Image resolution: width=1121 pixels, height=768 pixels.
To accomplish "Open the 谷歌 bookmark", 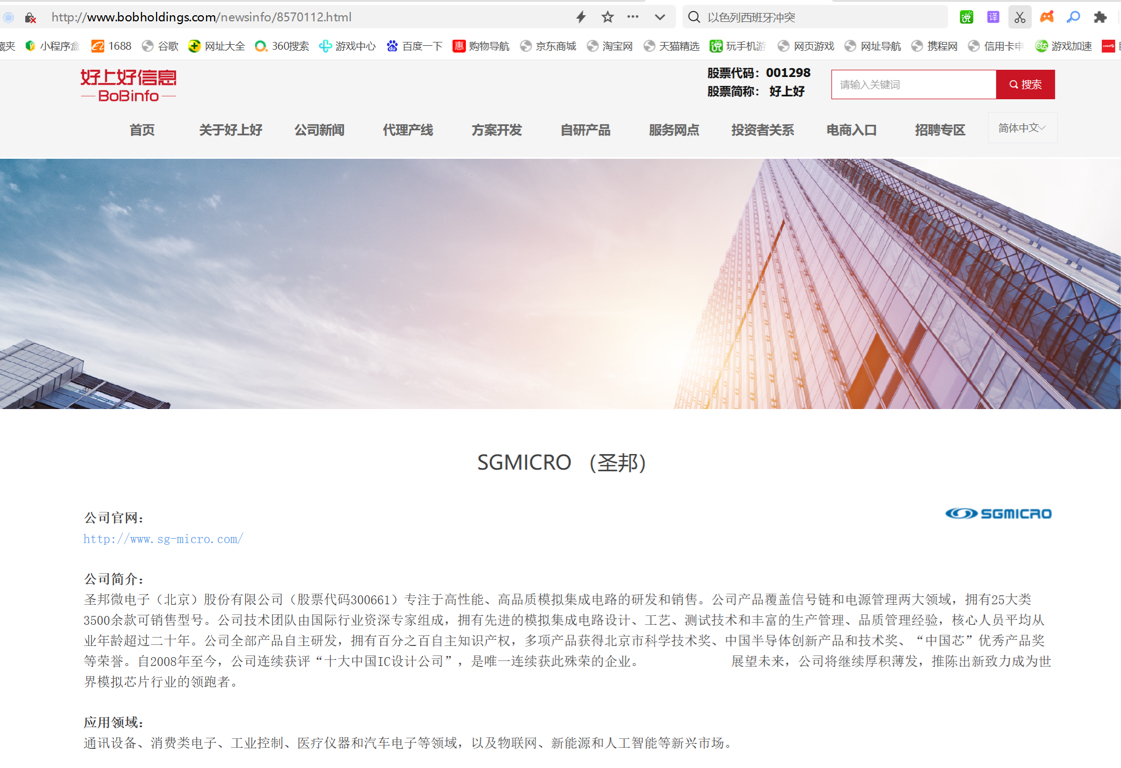I will pyautogui.click(x=160, y=46).
